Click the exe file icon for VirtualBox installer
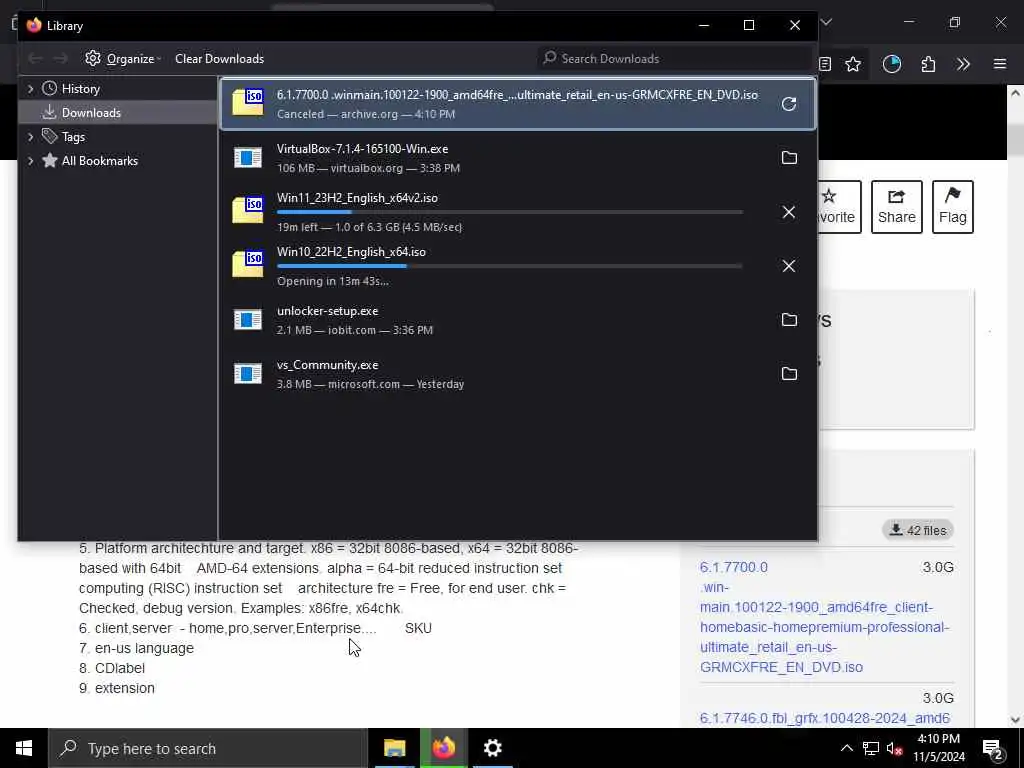The height and width of the screenshot is (768, 1024). 248,157
